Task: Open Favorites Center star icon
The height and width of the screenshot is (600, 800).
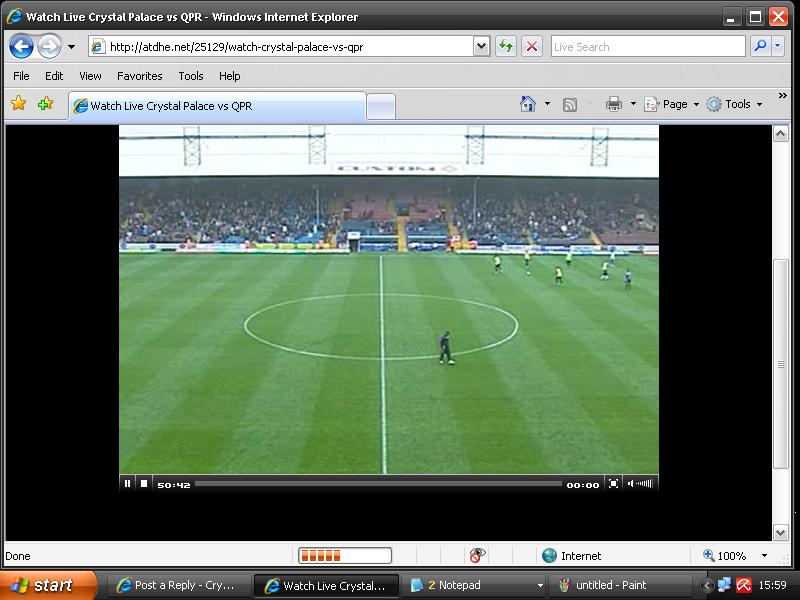Action: pos(18,104)
